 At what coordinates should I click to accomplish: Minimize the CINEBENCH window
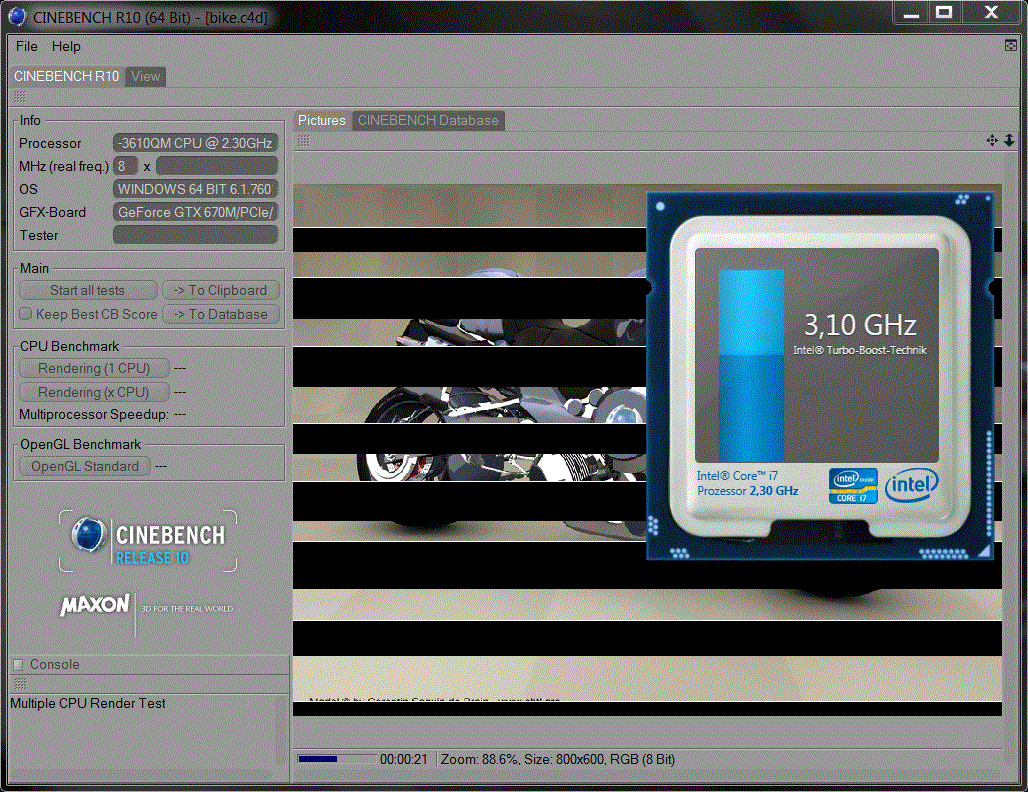(911, 13)
